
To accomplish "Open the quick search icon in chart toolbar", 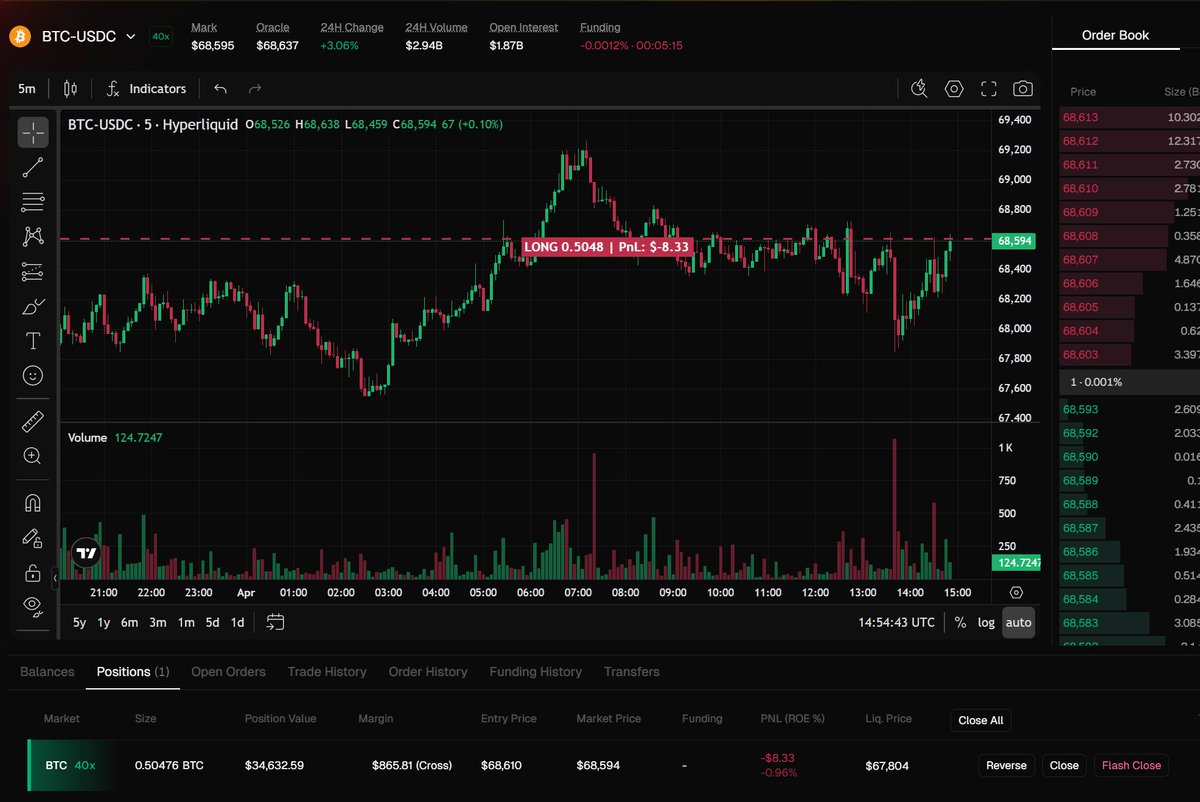I will (x=920, y=89).
